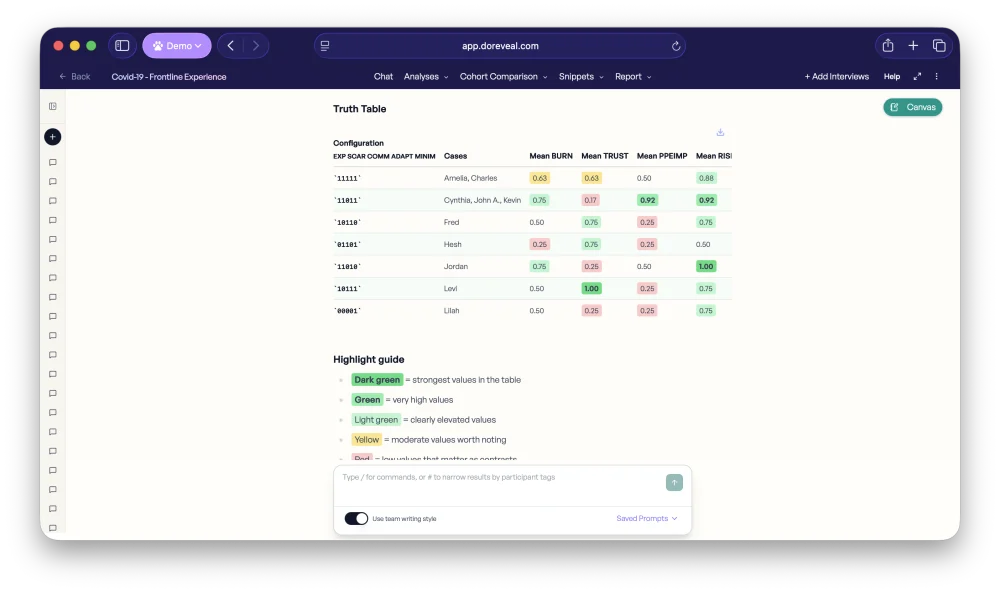
Task: Reload page with the refresh icon
Action: coord(675,46)
